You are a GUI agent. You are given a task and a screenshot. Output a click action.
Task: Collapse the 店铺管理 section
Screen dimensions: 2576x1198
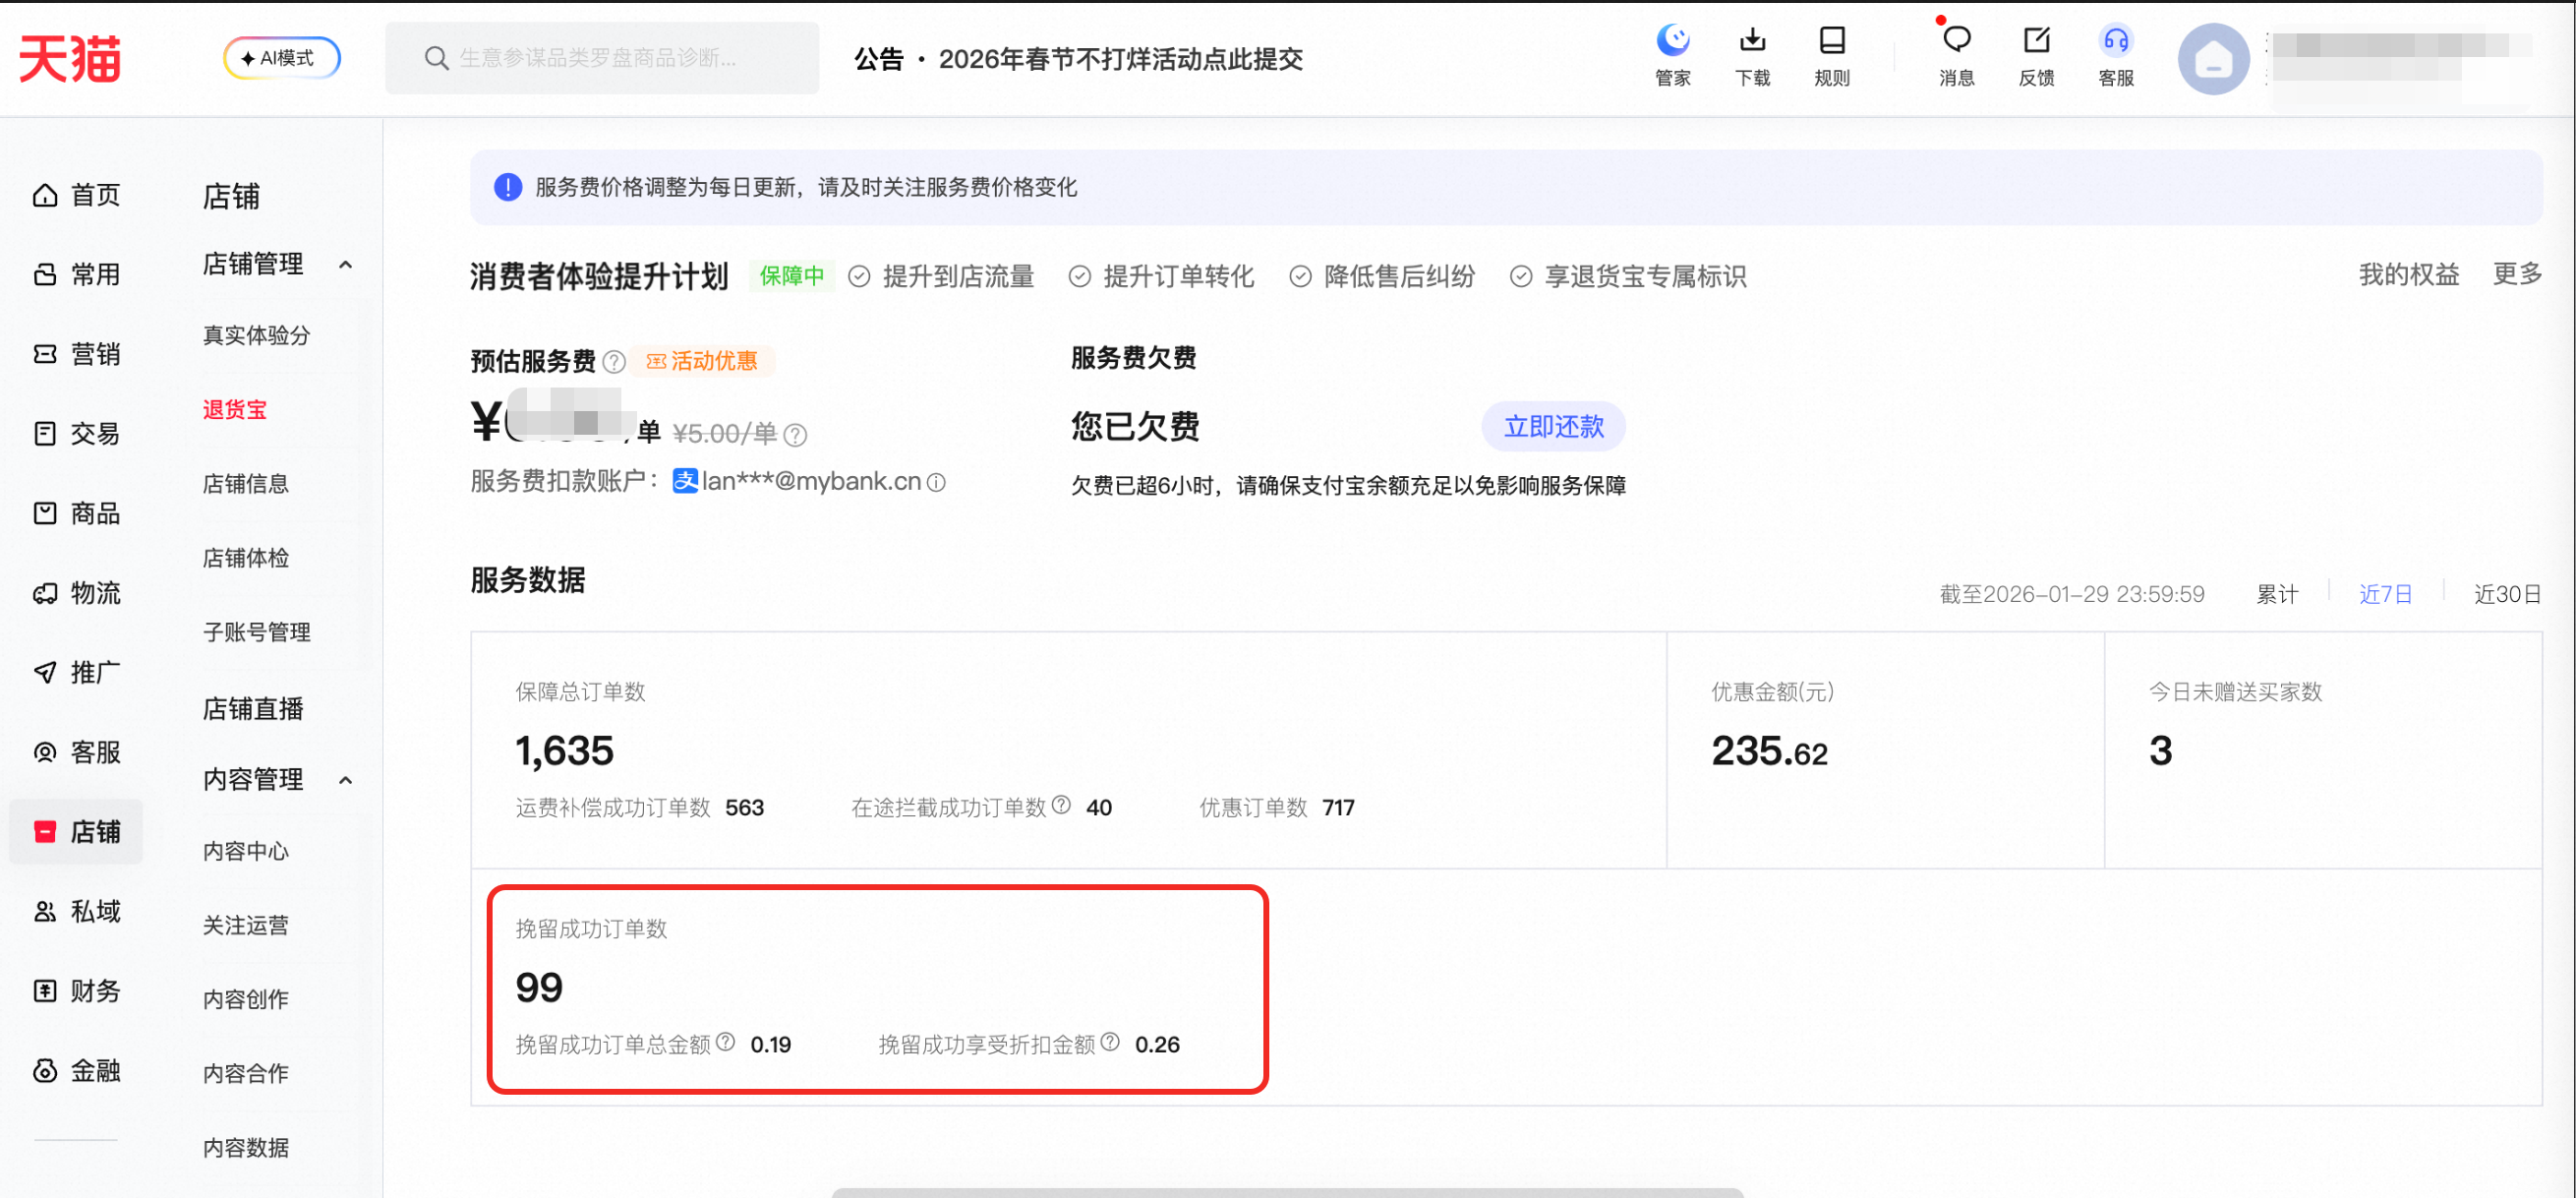pyautogui.click(x=345, y=264)
